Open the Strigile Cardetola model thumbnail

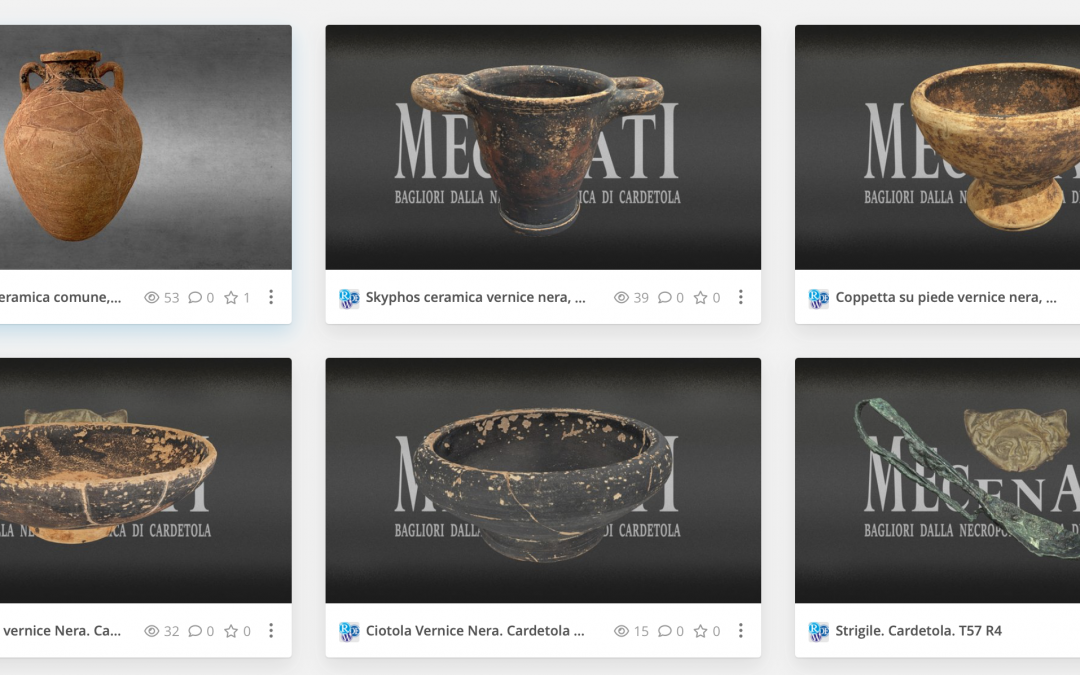937,481
